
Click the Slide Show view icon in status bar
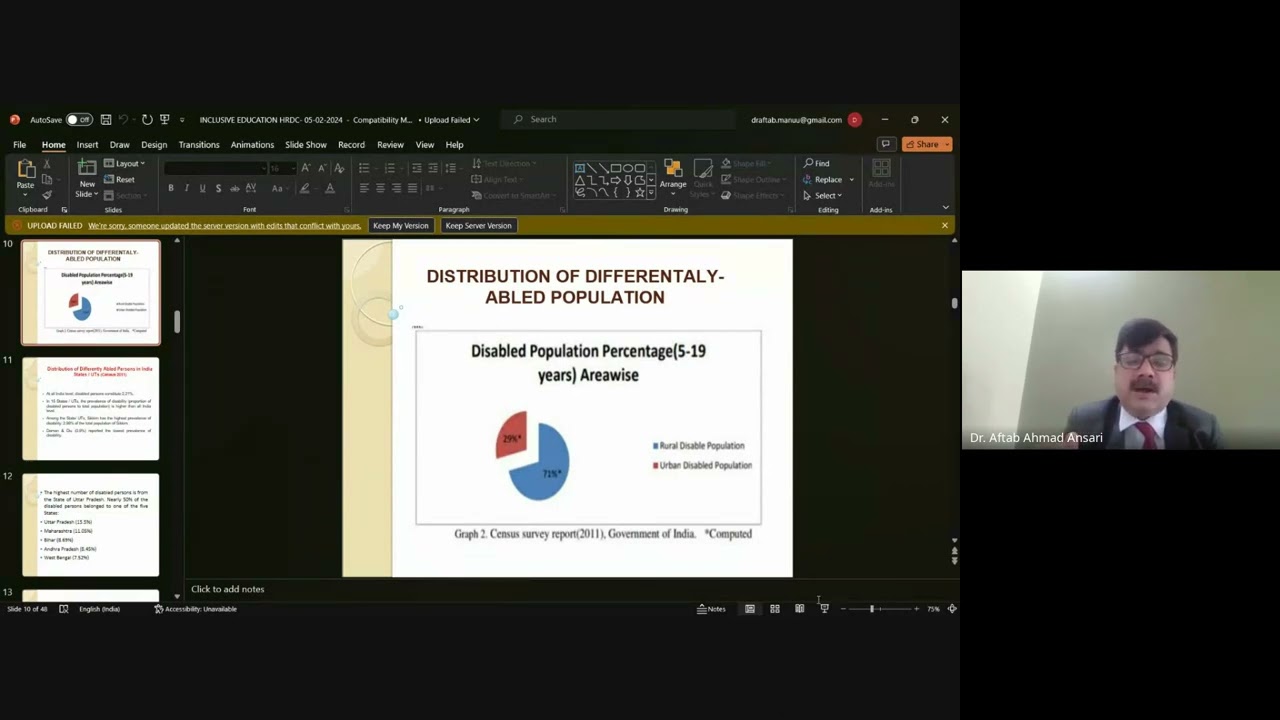tap(824, 609)
